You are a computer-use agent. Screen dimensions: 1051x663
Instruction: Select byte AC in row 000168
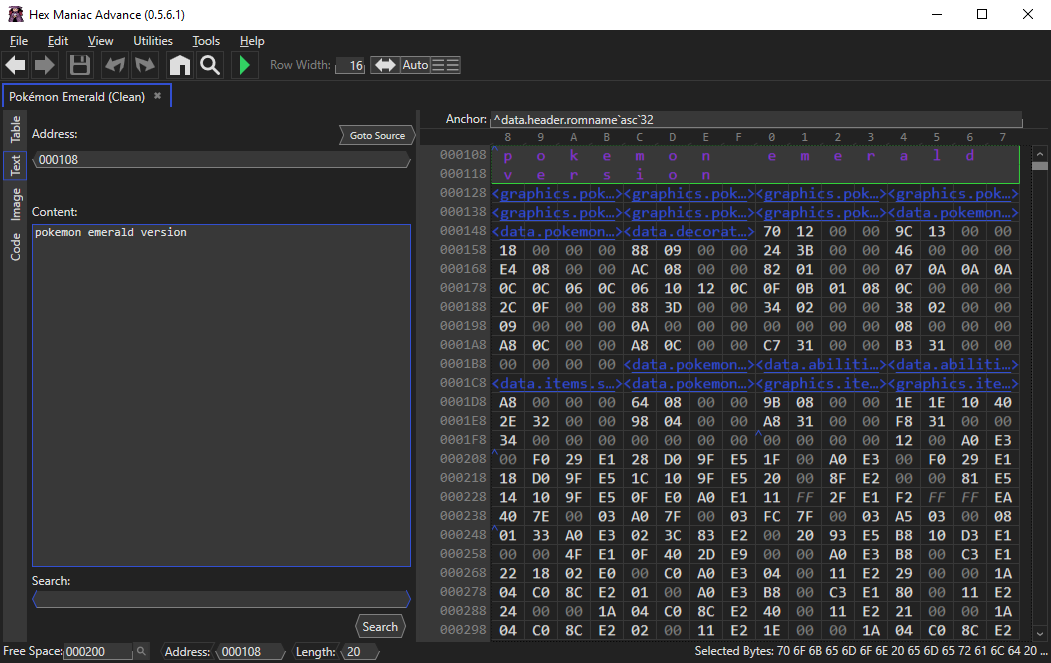pyautogui.click(x=639, y=269)
